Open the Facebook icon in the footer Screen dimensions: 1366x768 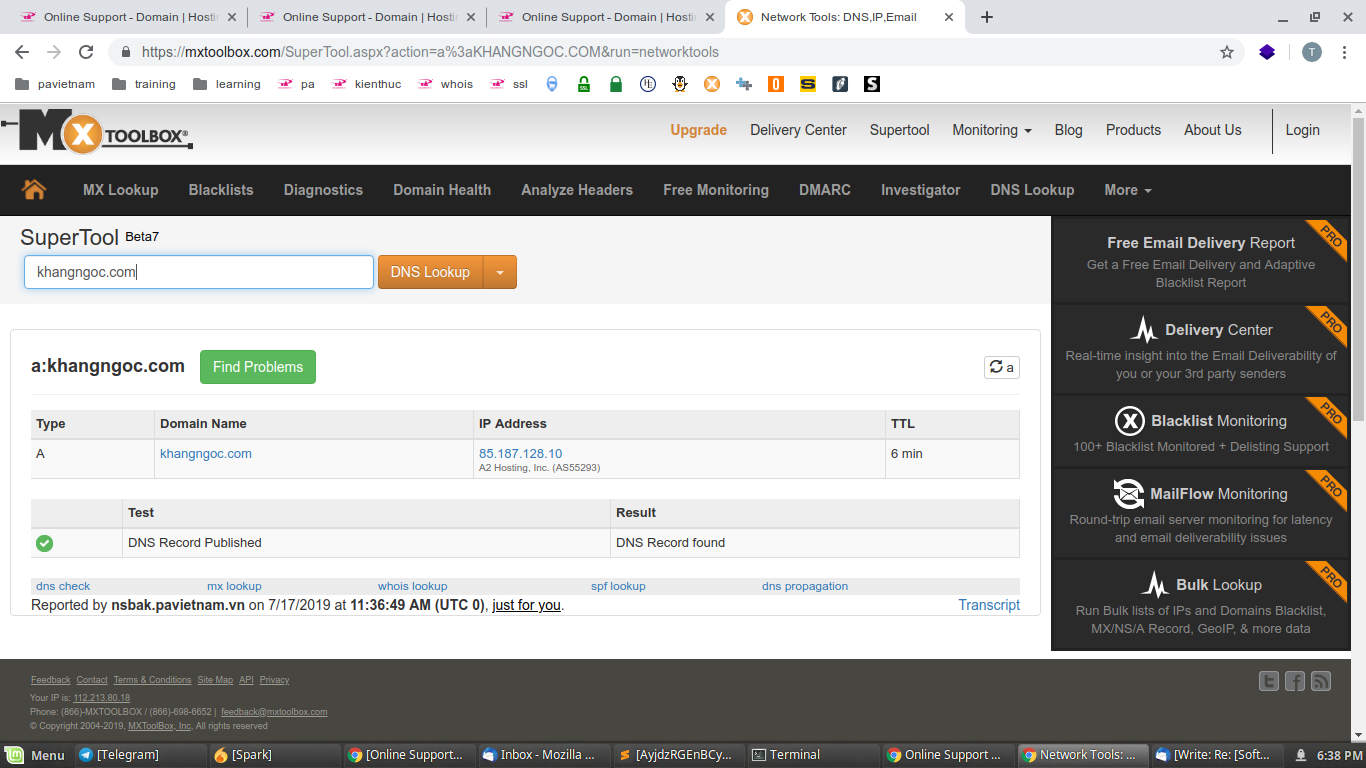tap(1295, 681)
